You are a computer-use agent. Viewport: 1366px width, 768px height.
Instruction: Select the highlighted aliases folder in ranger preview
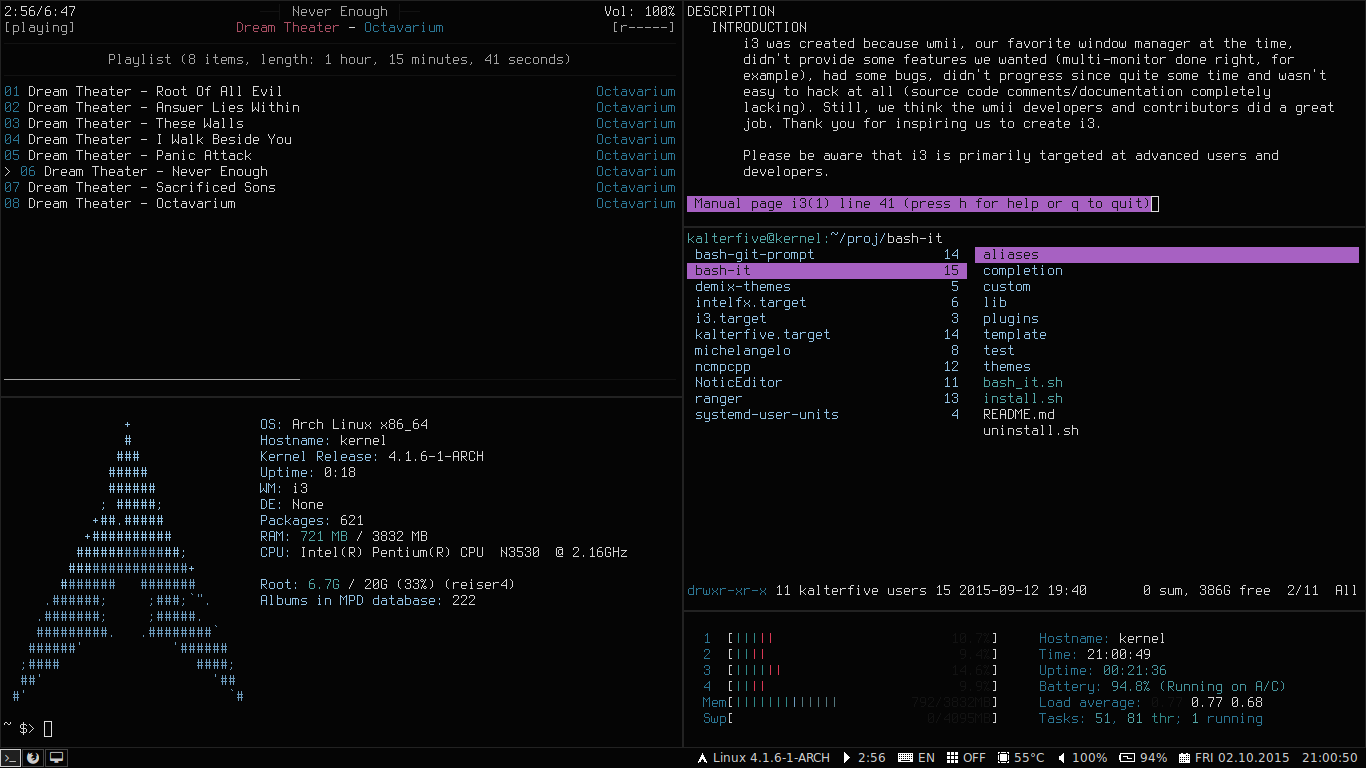(1167, 255)
